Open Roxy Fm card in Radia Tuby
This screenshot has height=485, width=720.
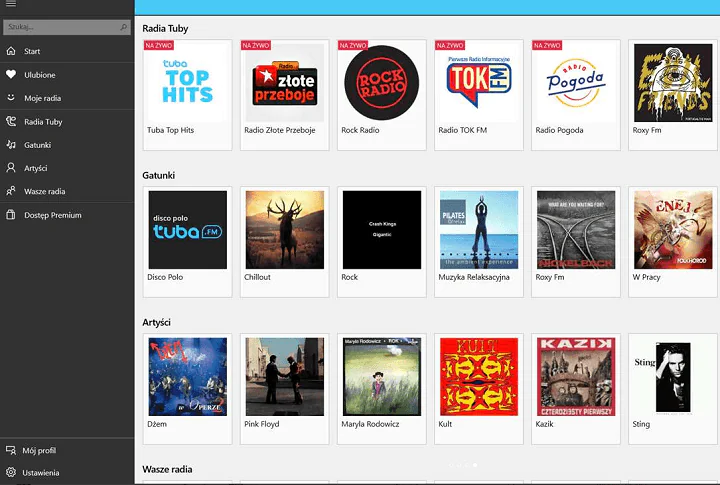673,95
